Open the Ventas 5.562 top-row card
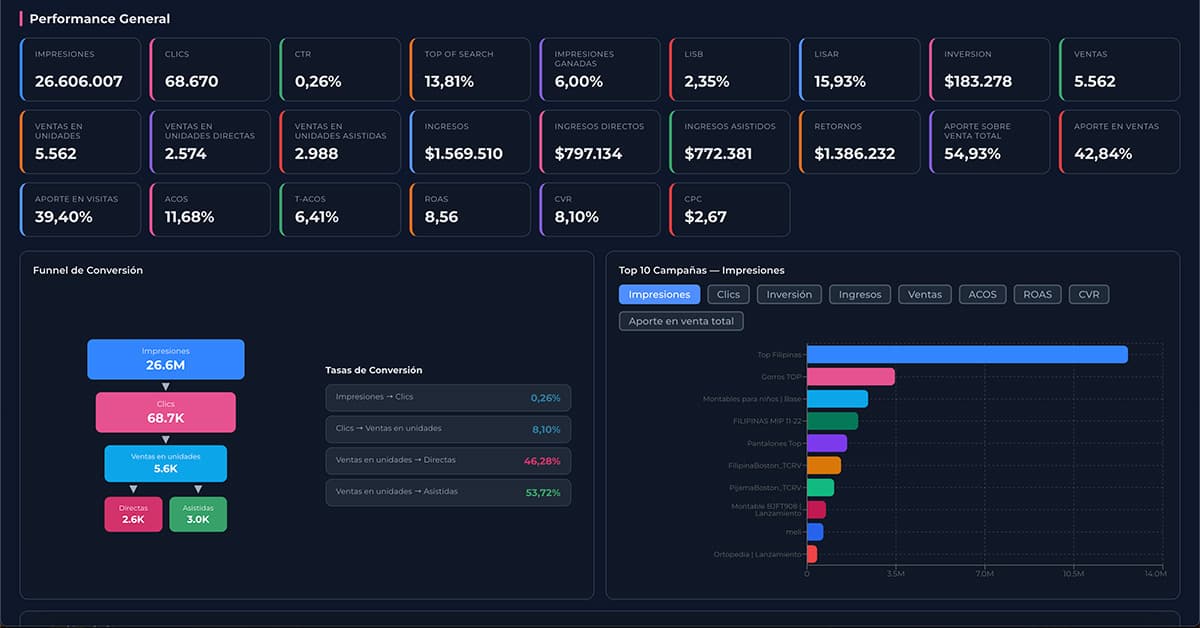The height and width of the screenshot is (628, 1200). point(1120,70)
